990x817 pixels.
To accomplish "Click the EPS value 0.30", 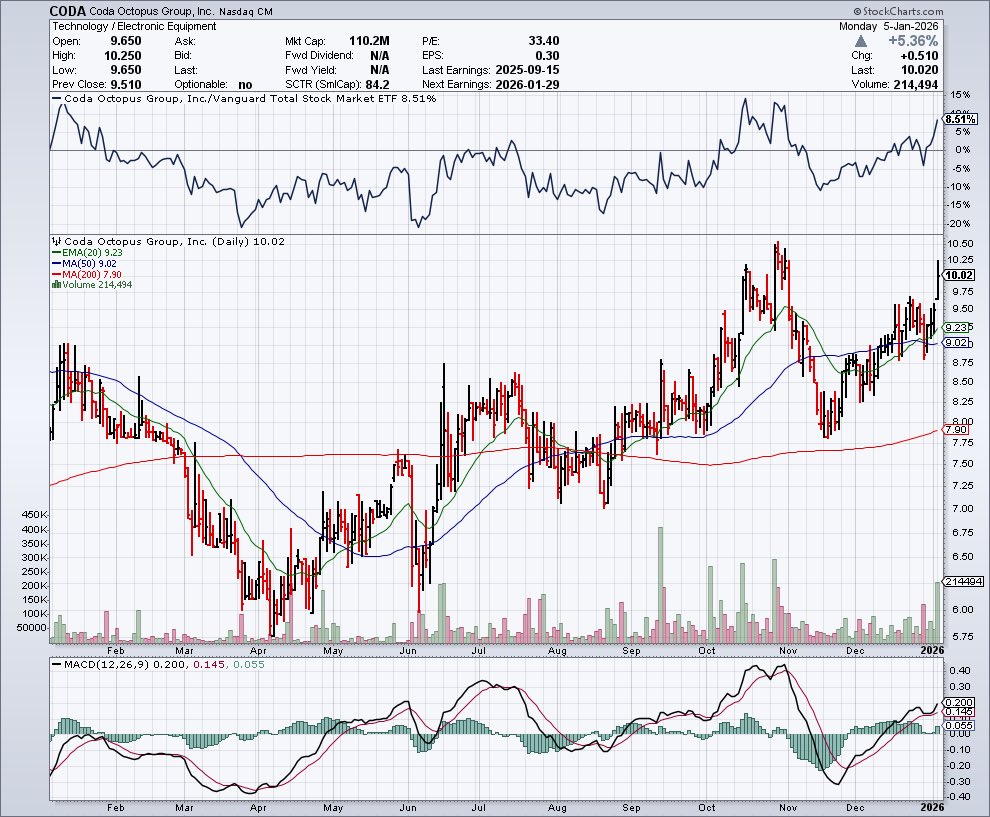I will (x=548, y=56).
